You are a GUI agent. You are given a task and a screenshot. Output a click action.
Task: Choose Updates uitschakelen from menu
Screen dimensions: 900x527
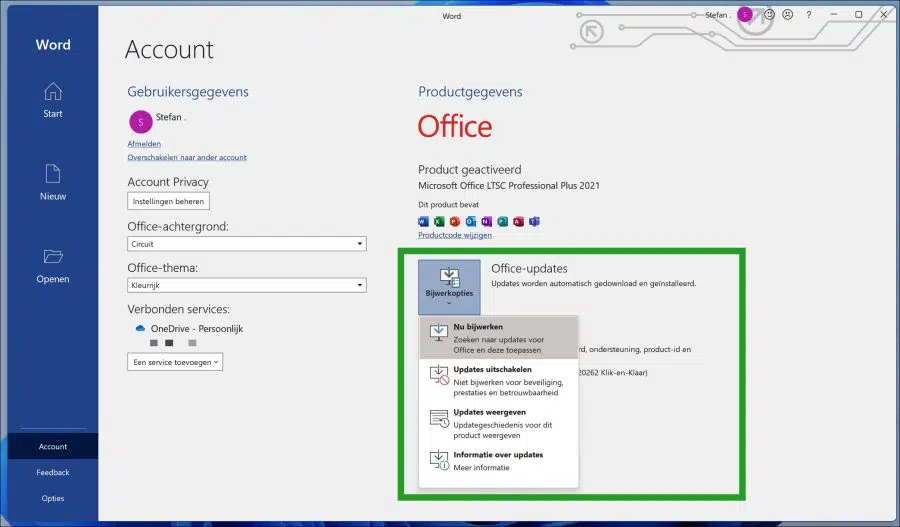[499, 381]
